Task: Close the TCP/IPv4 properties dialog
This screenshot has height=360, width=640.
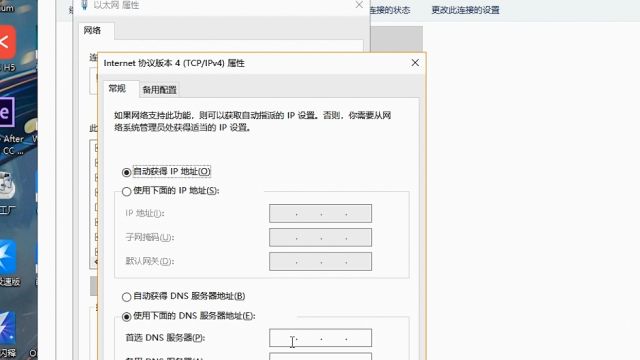Action: (x=415, y=63)
